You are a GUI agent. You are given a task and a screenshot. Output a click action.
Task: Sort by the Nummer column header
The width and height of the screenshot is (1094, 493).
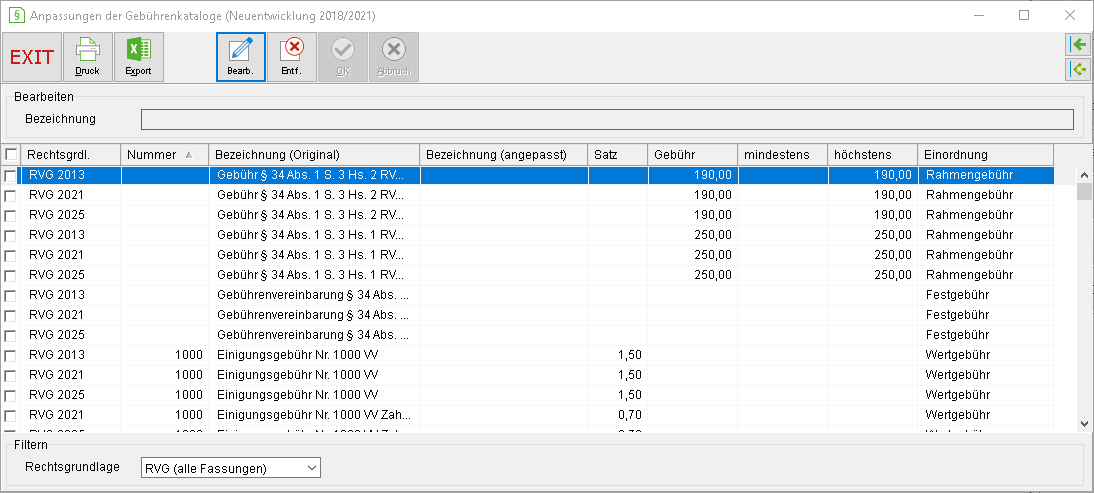click(165, 155)
